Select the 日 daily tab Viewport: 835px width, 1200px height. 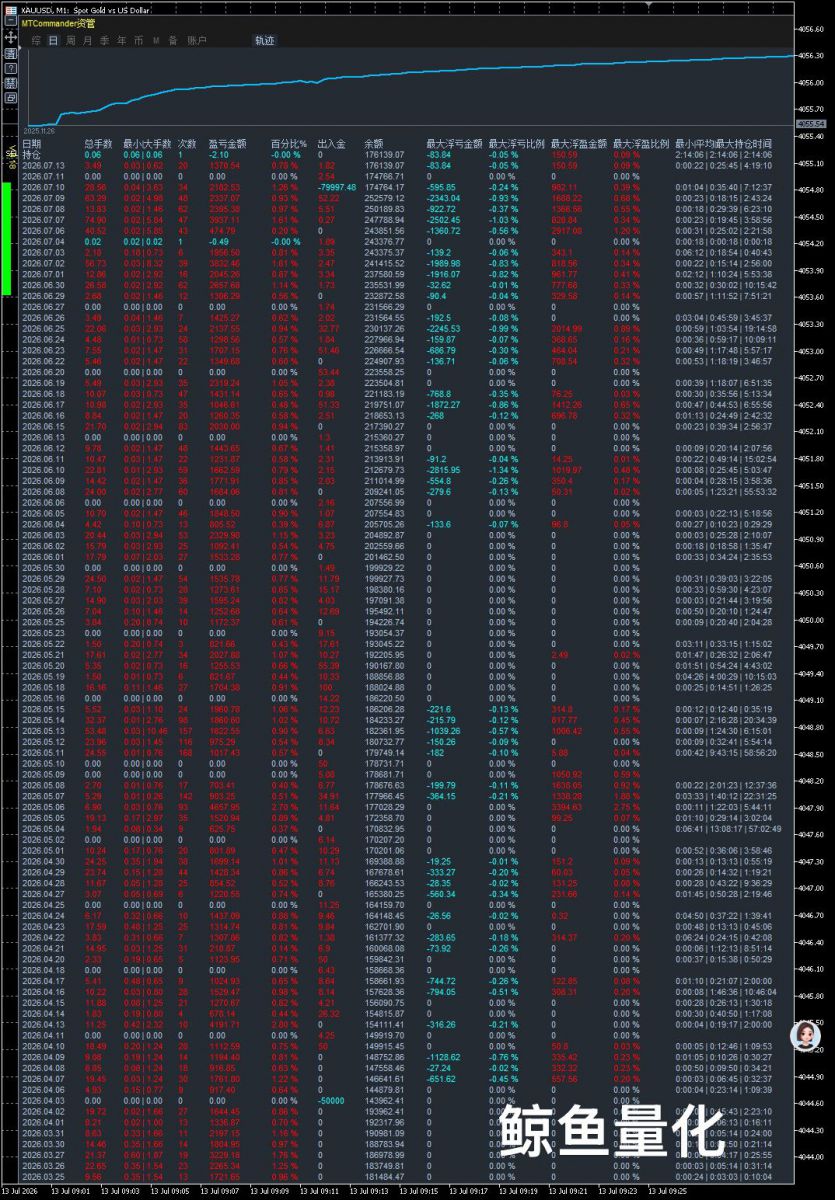click(x=53, y=41)
